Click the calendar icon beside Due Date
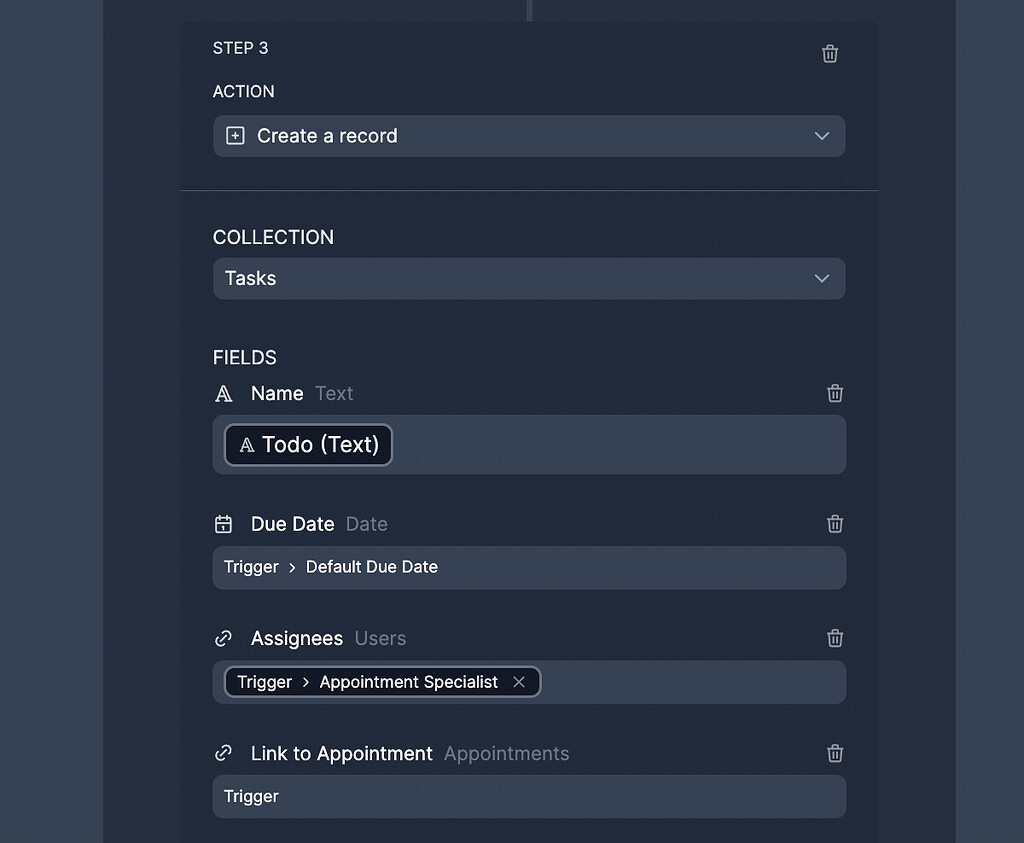Viewport: 1024px width, 843px height. (x=223, y=523)
